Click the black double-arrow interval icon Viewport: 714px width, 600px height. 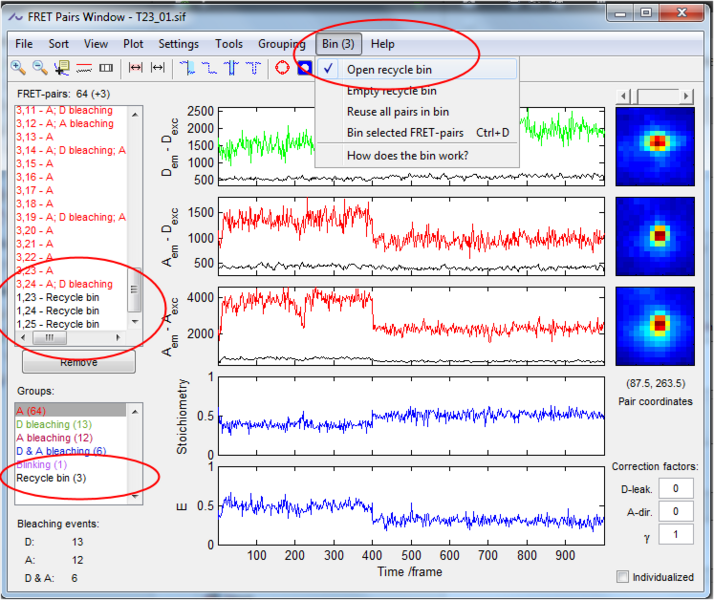158,68
